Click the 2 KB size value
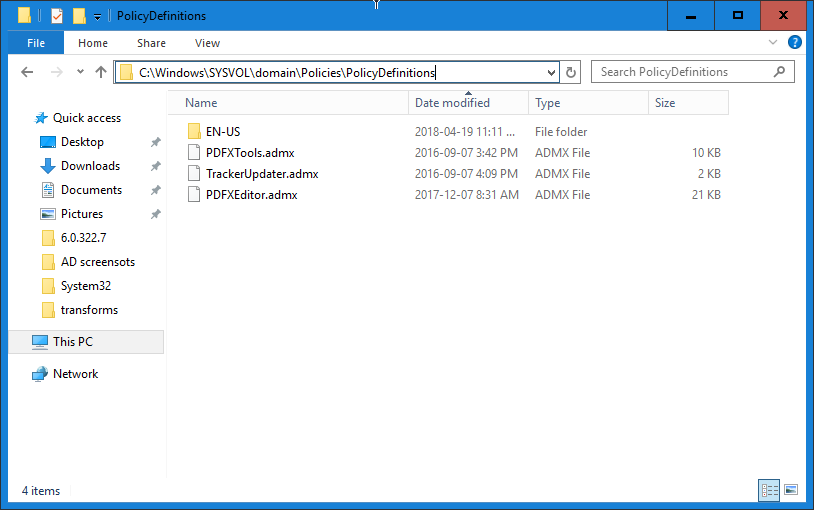The height and width of the screenshot is (510, 814). click(709, 174)
